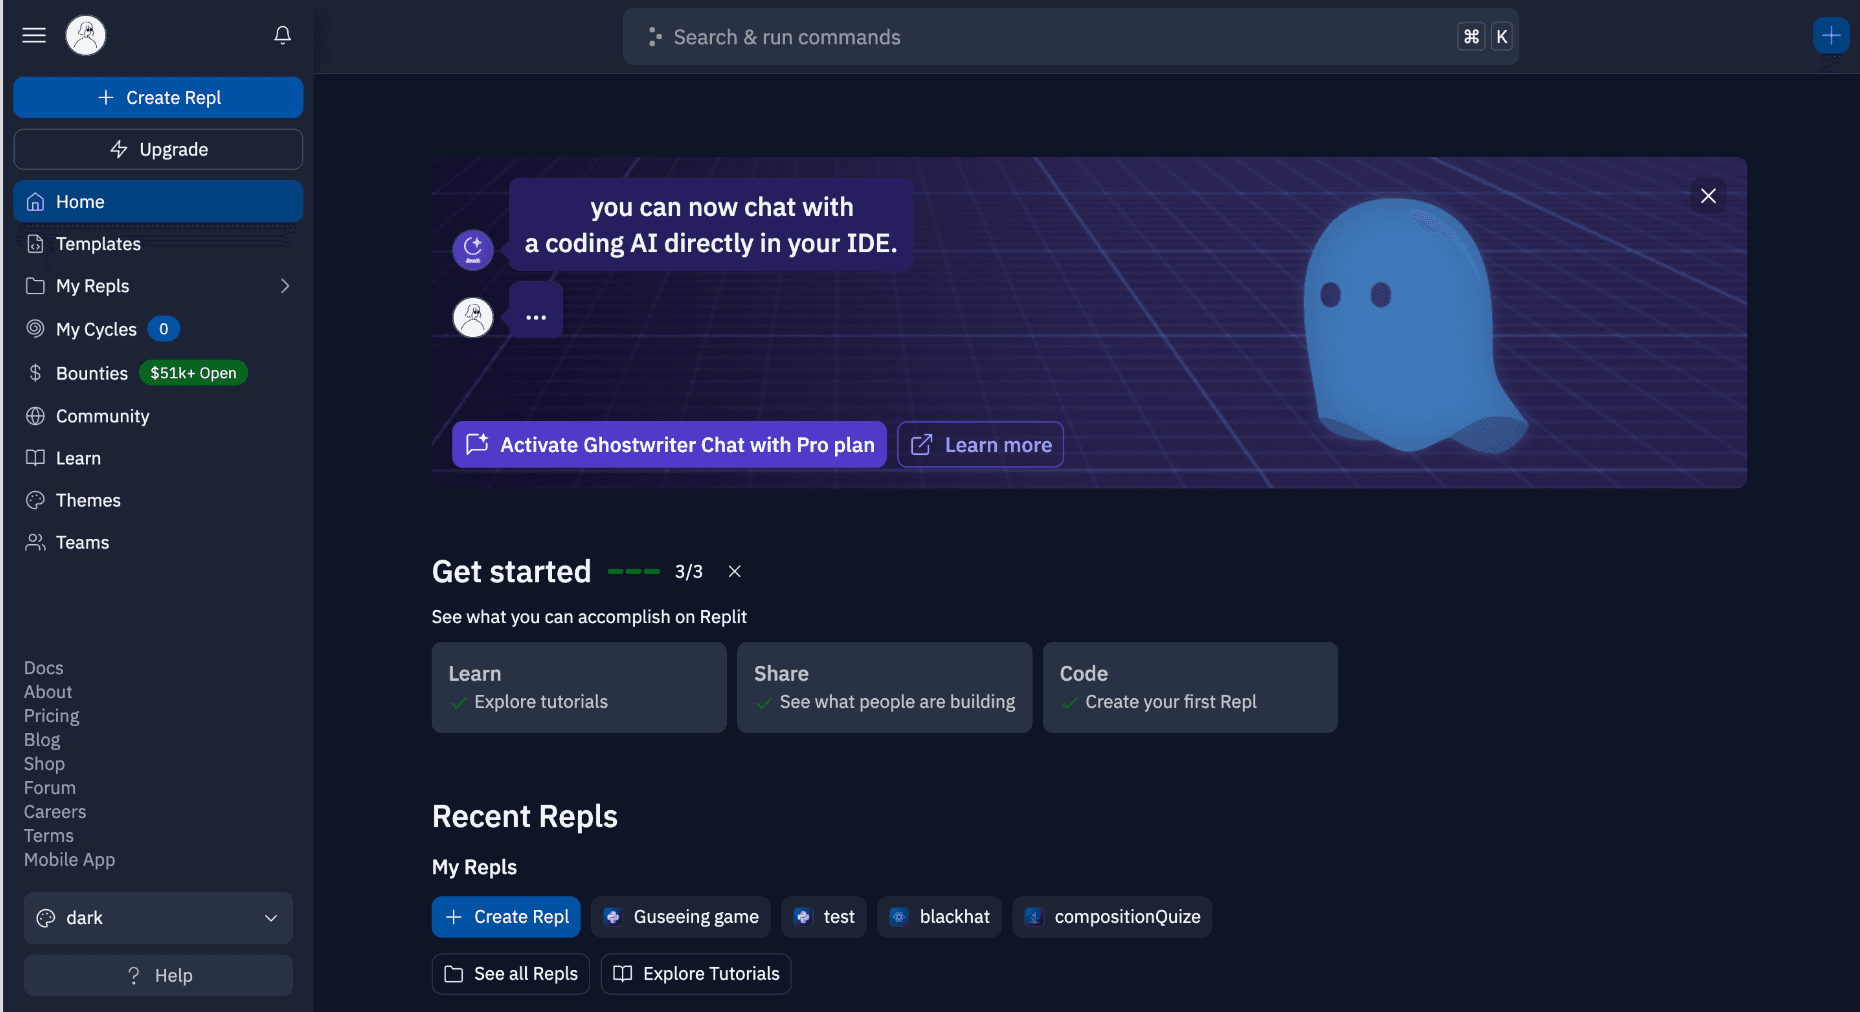Open Themes in the sidebar
This screenshot has height=1012, width=1860.
(x=158, y=500)
